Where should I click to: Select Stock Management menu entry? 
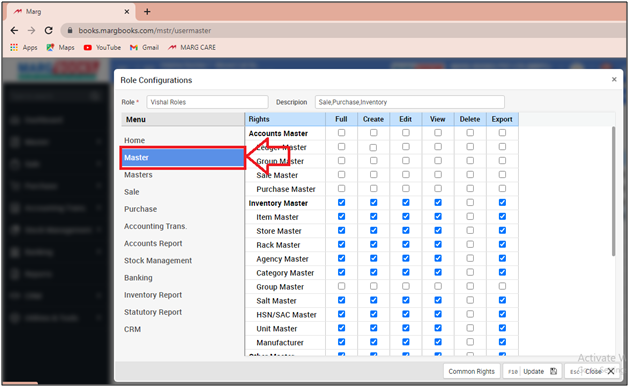pos(158,260)
